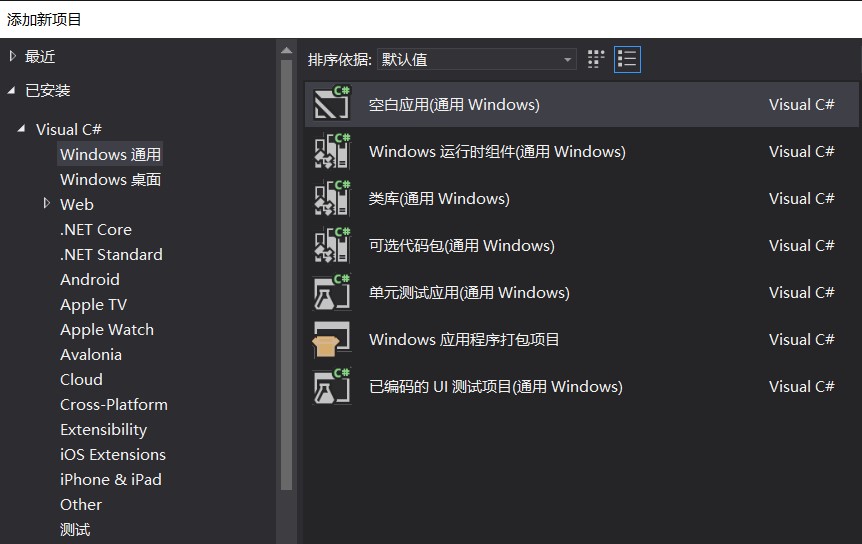The width and height of the screenshot is (862, 544).
Task: Click Visual C# label on 单元测试应用 row
Action: (x=802, y=292)
